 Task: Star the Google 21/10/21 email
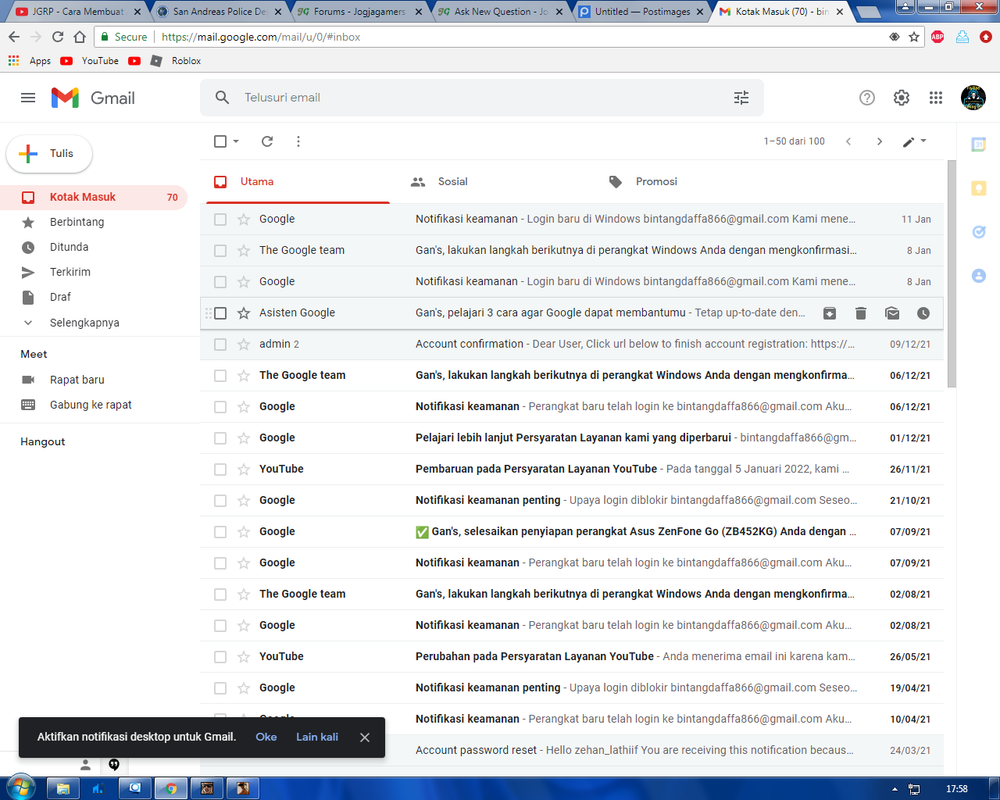tap(244, 500)
